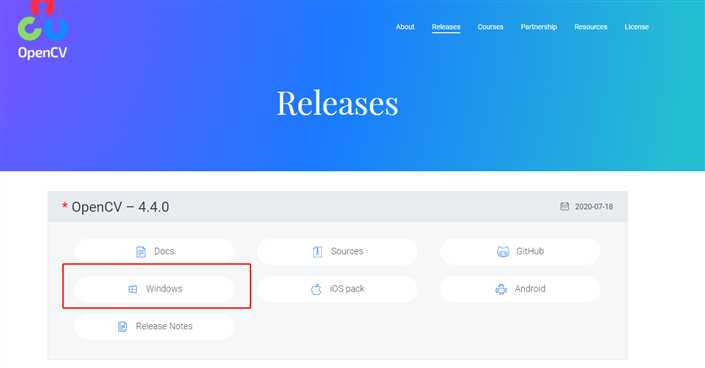Open the Courses nav link
Viewport: 705px width, 368px height.
coord(490,27)
